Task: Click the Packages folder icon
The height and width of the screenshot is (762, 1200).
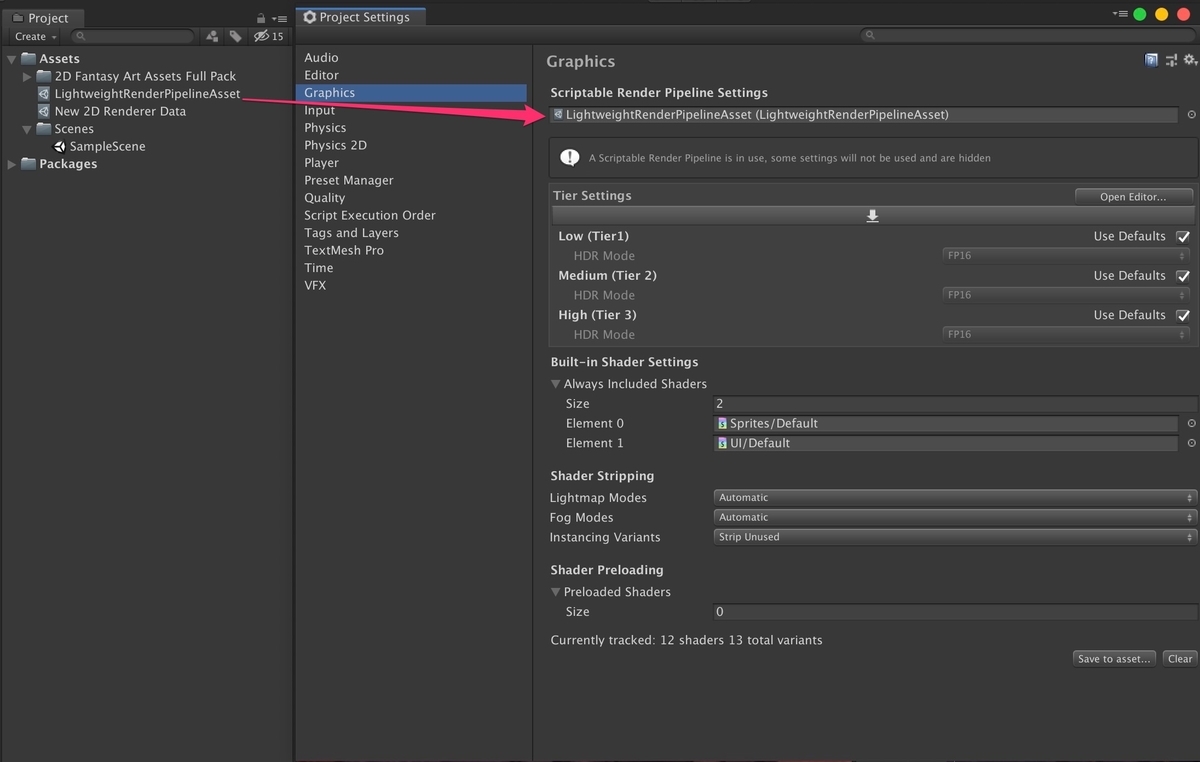Action: pyautogui.click(x=28, y=163)
